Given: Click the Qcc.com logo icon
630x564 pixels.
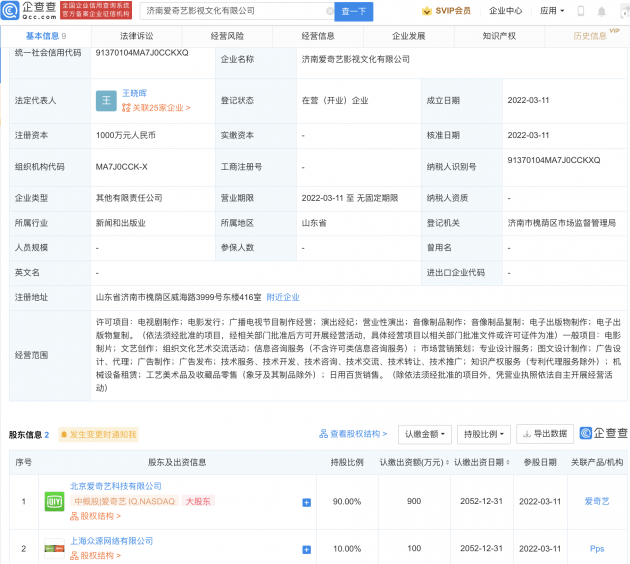Looking at the screenshot, I should coord(10,11).
